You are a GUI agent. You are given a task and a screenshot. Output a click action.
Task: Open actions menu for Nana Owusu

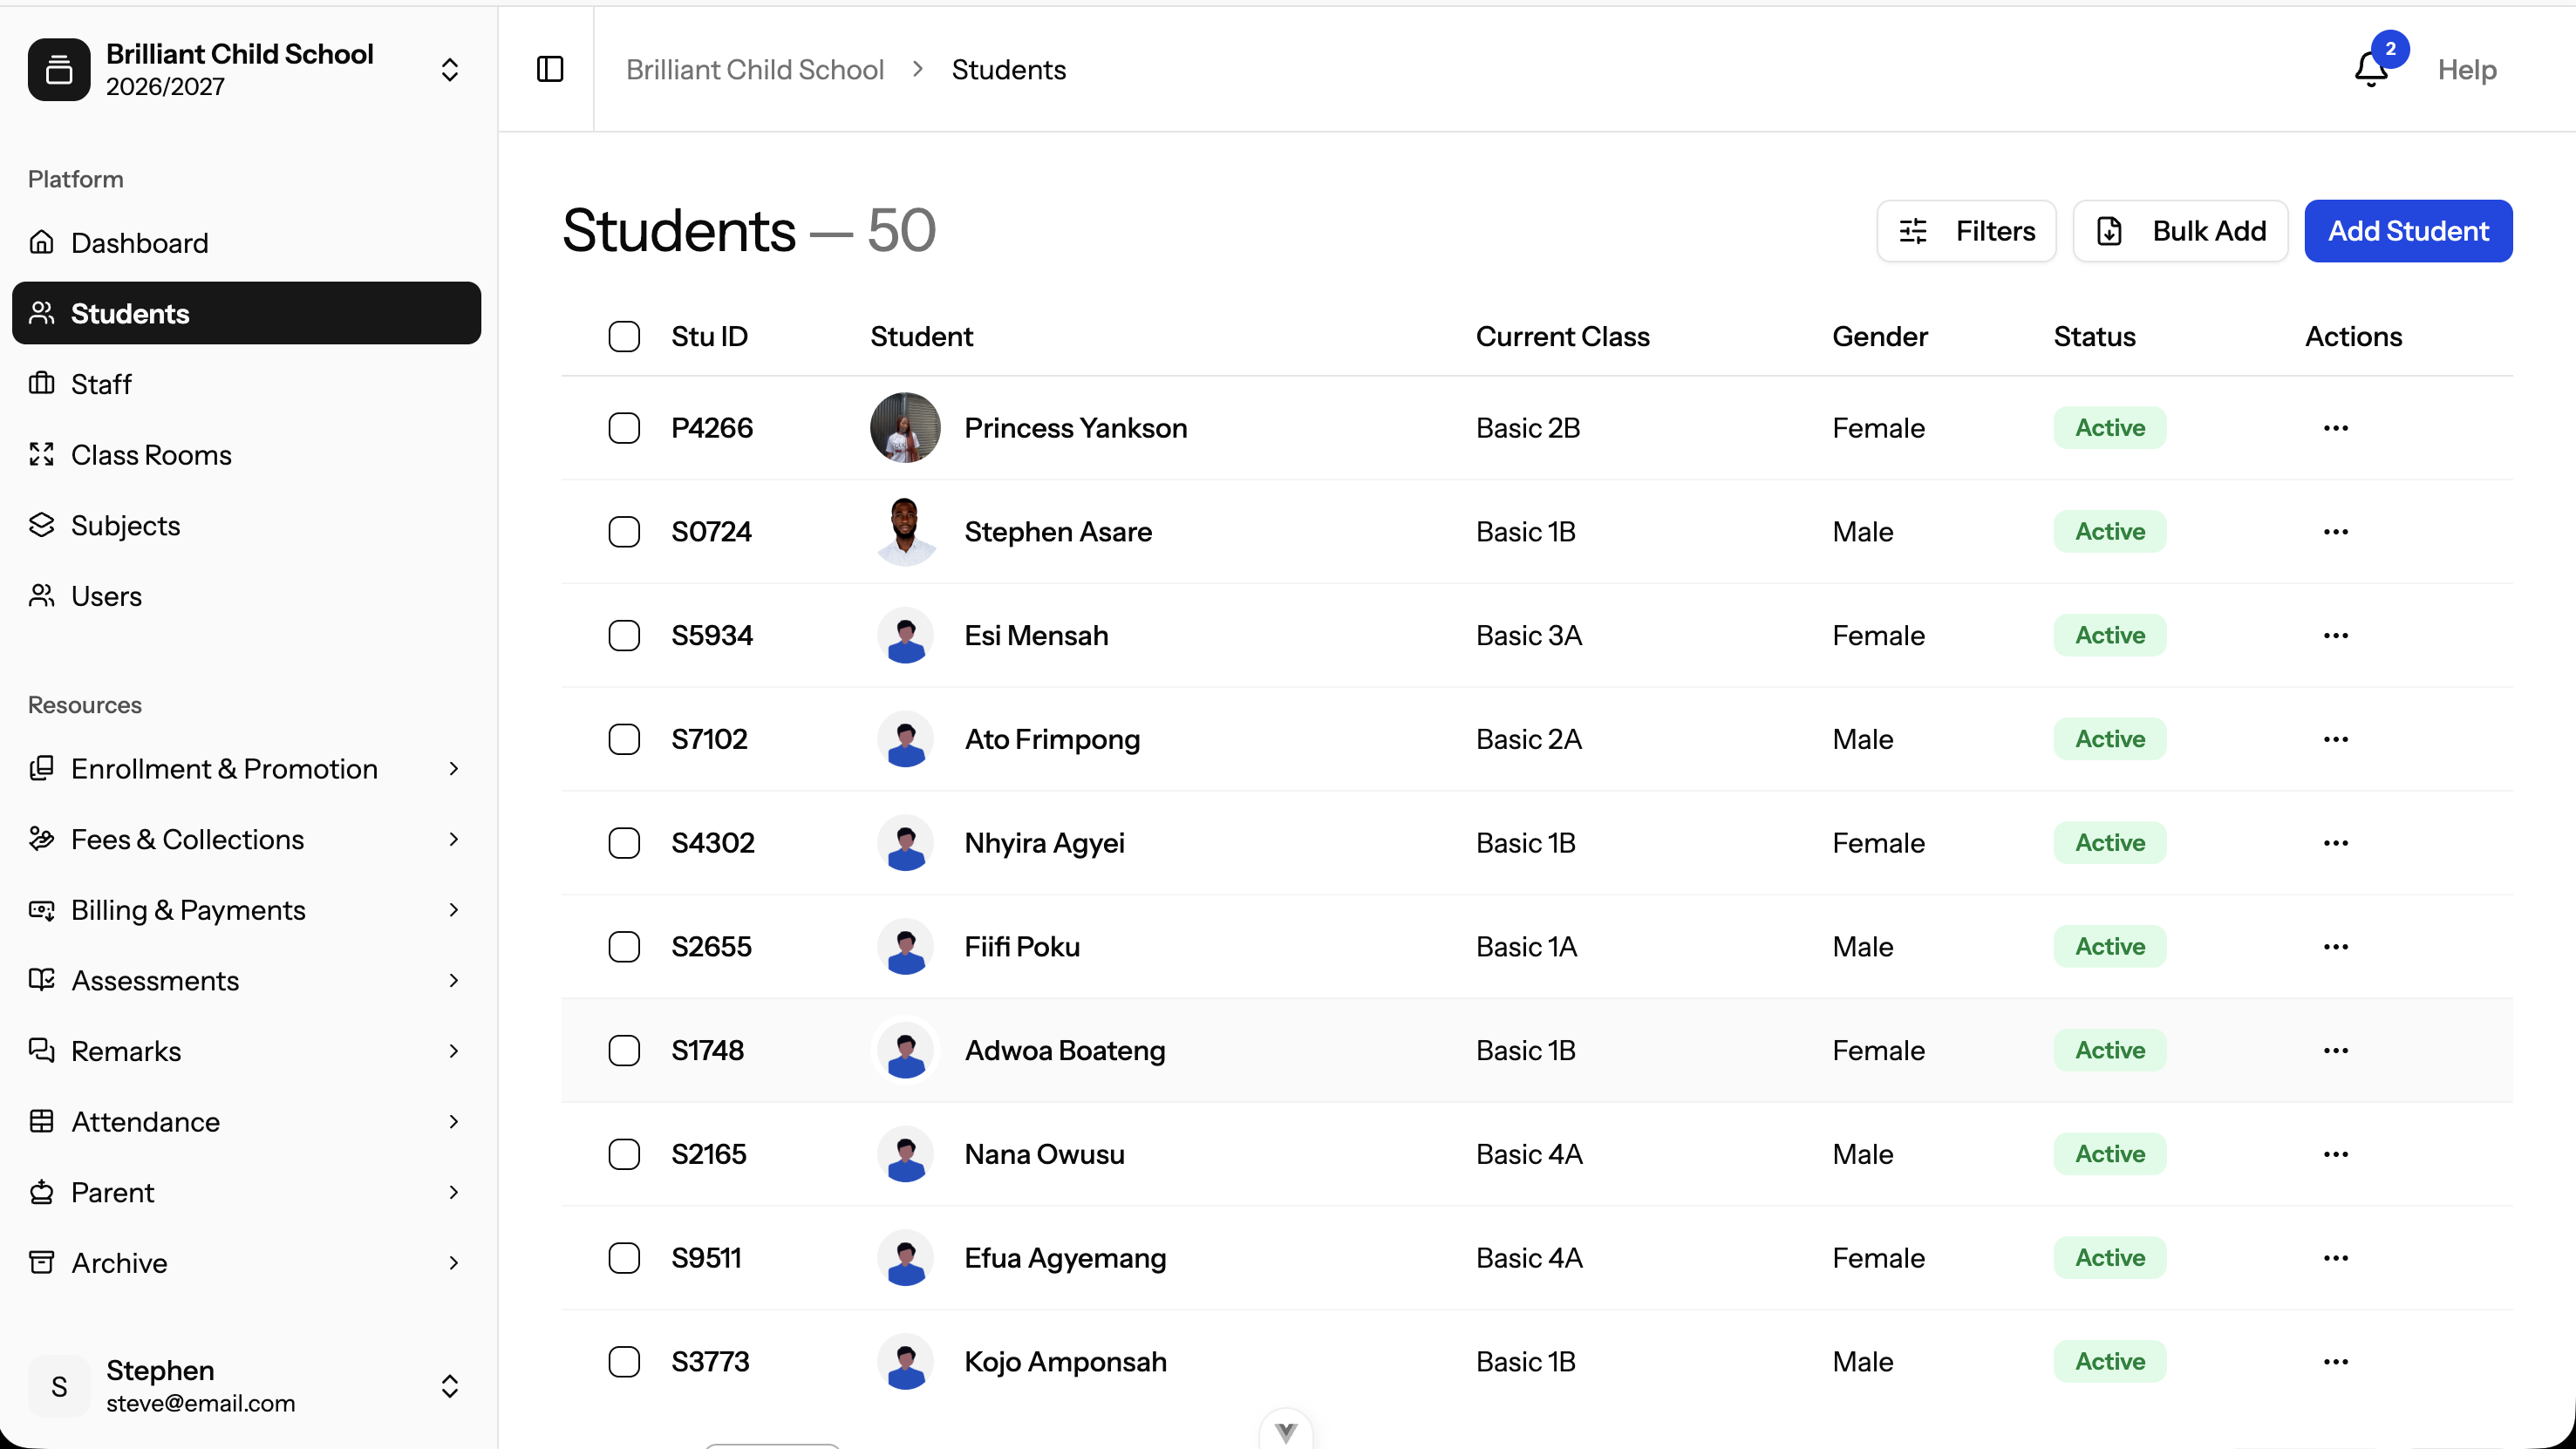click(2336, 1154)
